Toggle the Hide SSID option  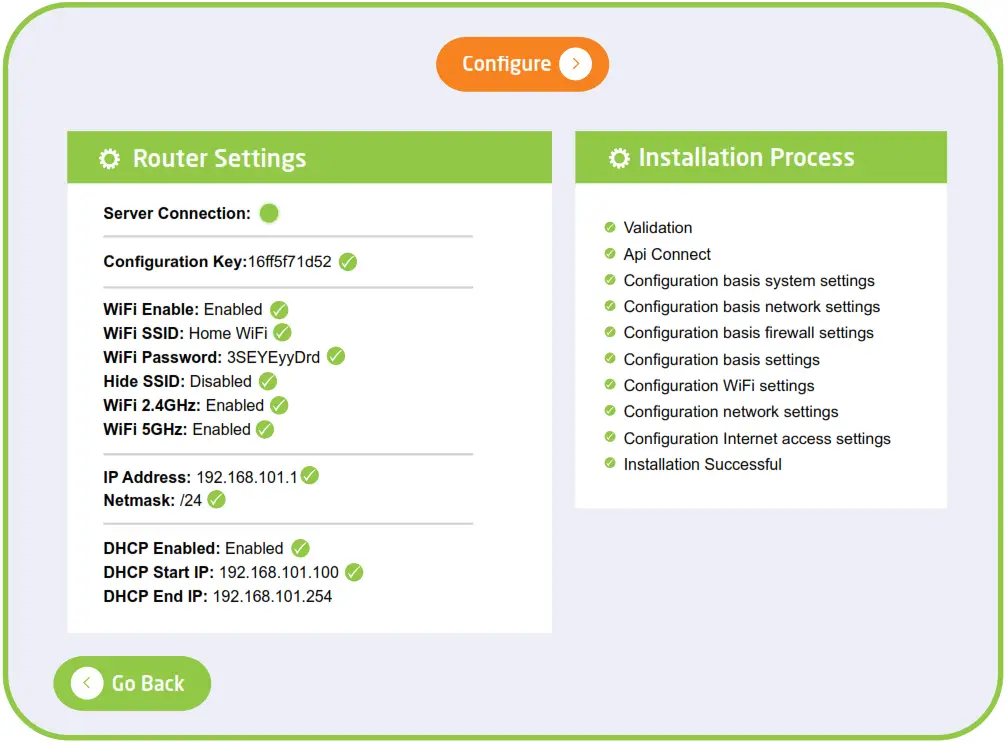[x=267, y=380]
